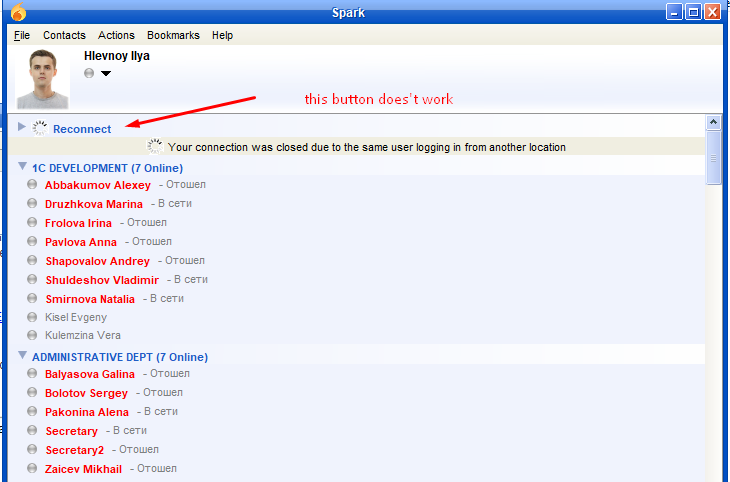Image resolution: width=730 pixels, height=482 pixels.
Task: Select contact Abbakumov Alexey
Action: [x=98, y=185]
